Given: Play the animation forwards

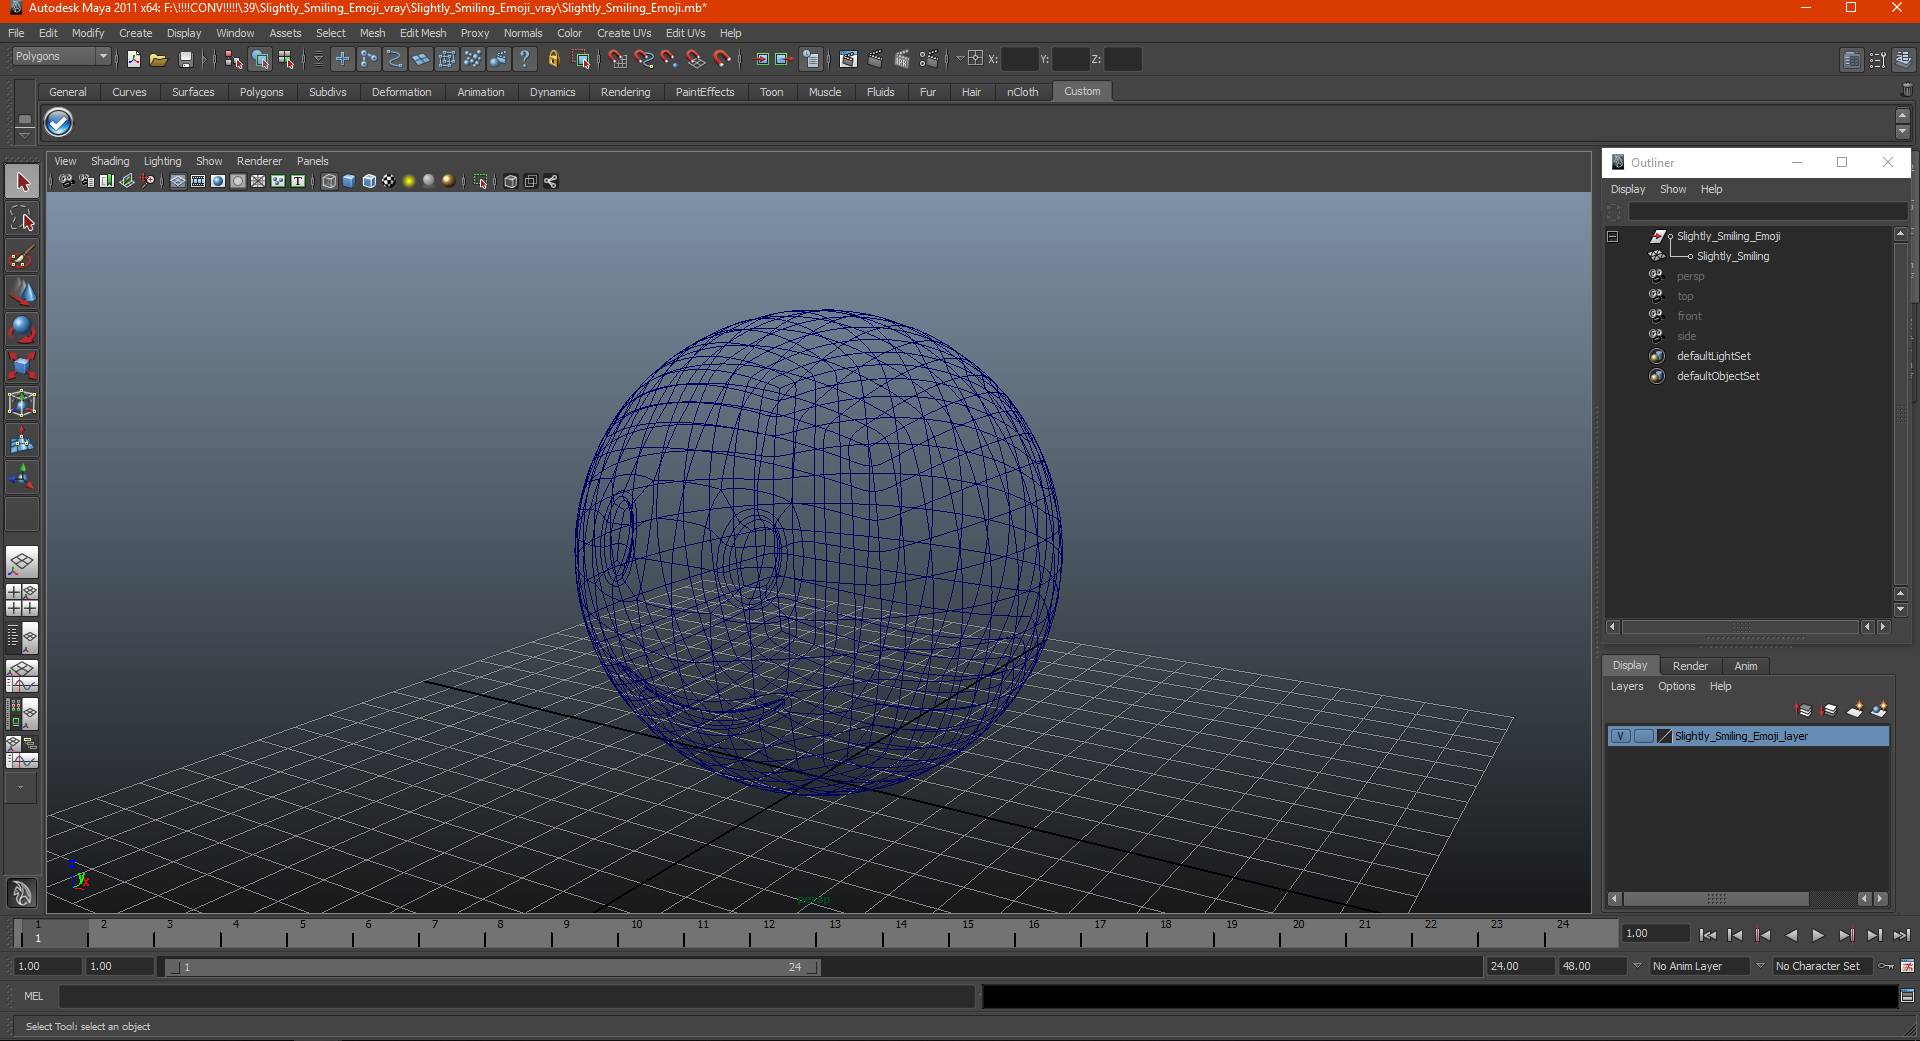Looking at the screenshot, I should 1818,935.
